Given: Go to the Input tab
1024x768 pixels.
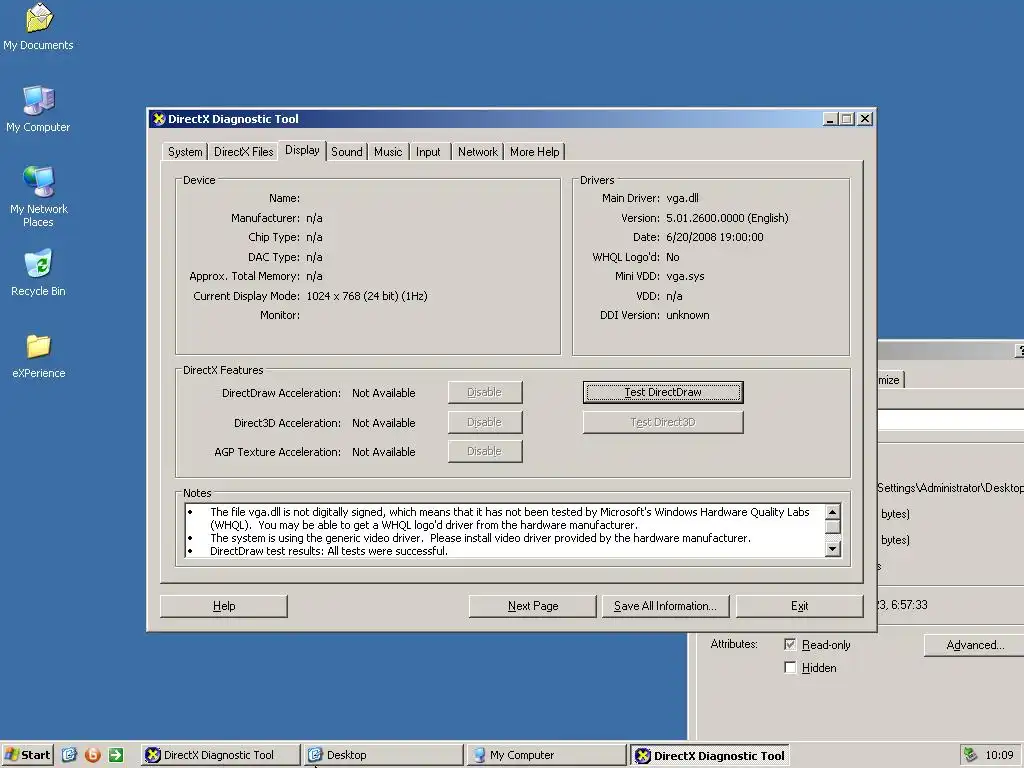Looking at the screenshot, I should (428, 152).
